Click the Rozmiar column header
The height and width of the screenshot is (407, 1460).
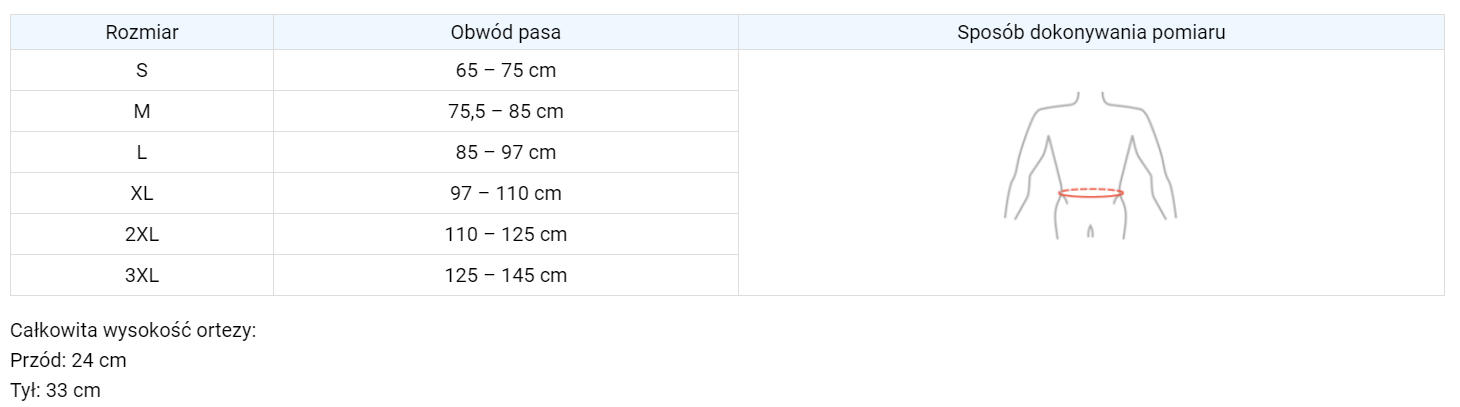(142, 32)
